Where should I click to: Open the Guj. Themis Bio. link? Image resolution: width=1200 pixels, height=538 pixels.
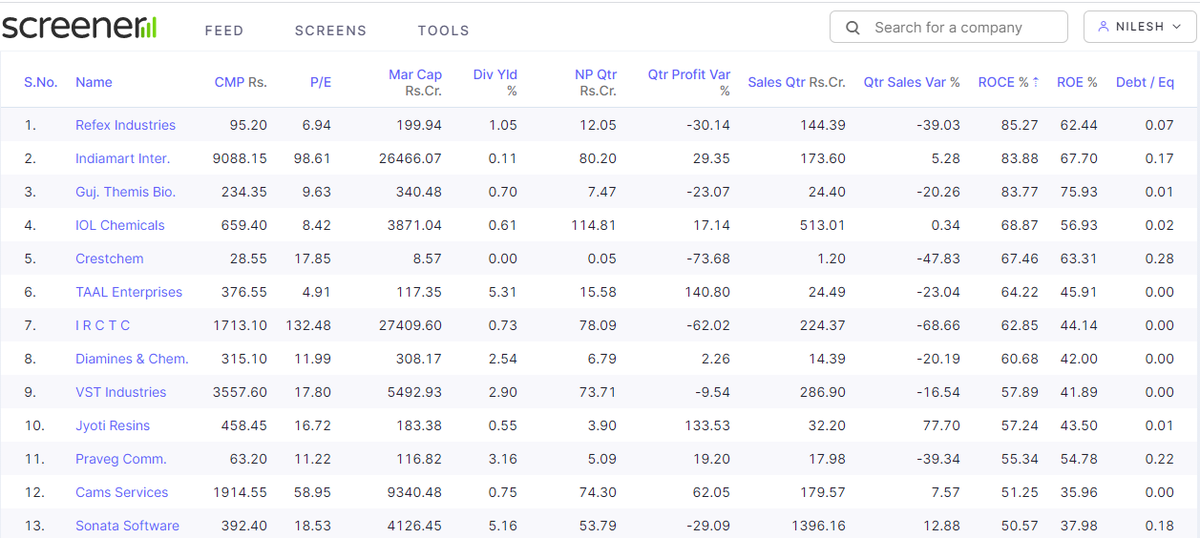click(x=125, y=192)
